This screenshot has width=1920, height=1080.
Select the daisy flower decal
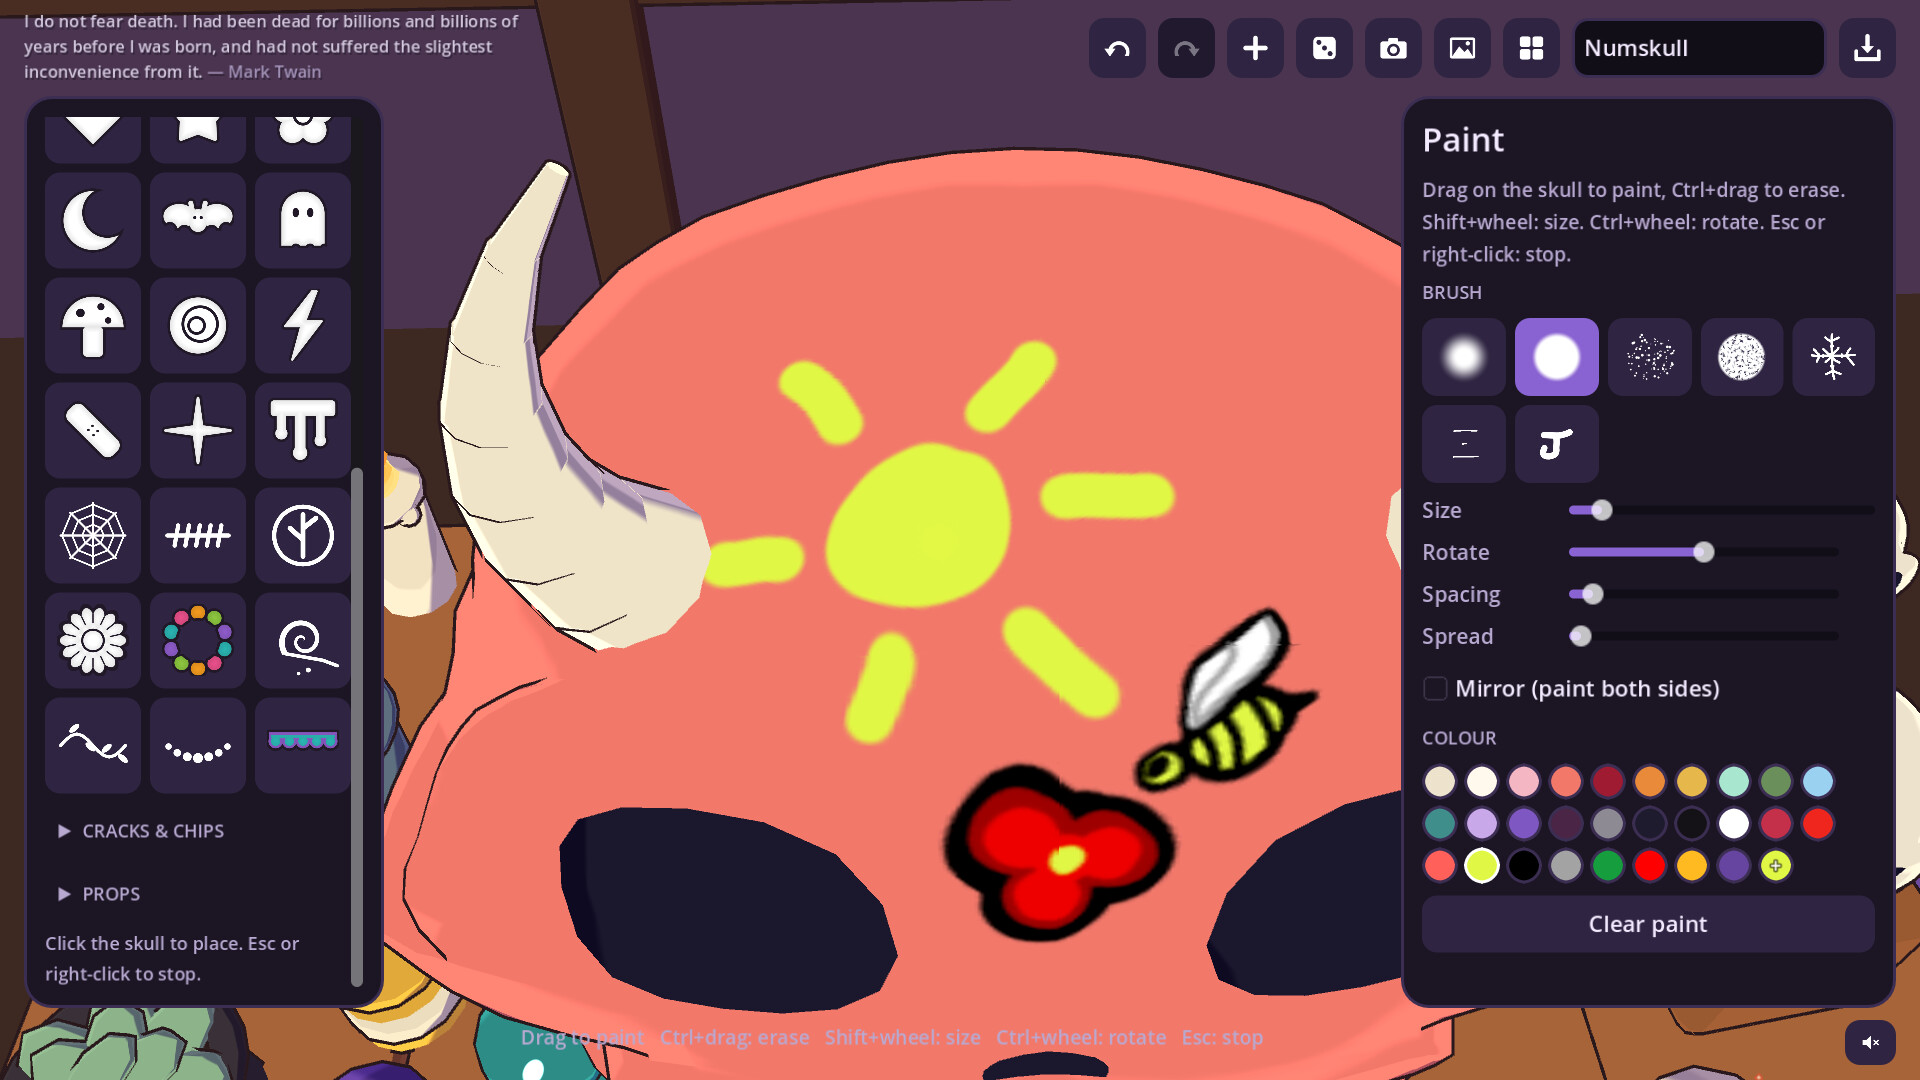[93, 640]
